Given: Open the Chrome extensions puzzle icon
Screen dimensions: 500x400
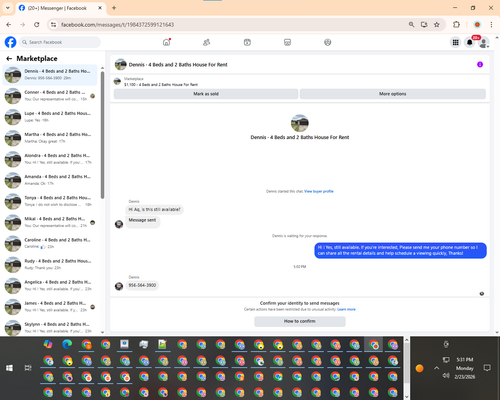Looking at the screenshot, I should coord(456,25).
